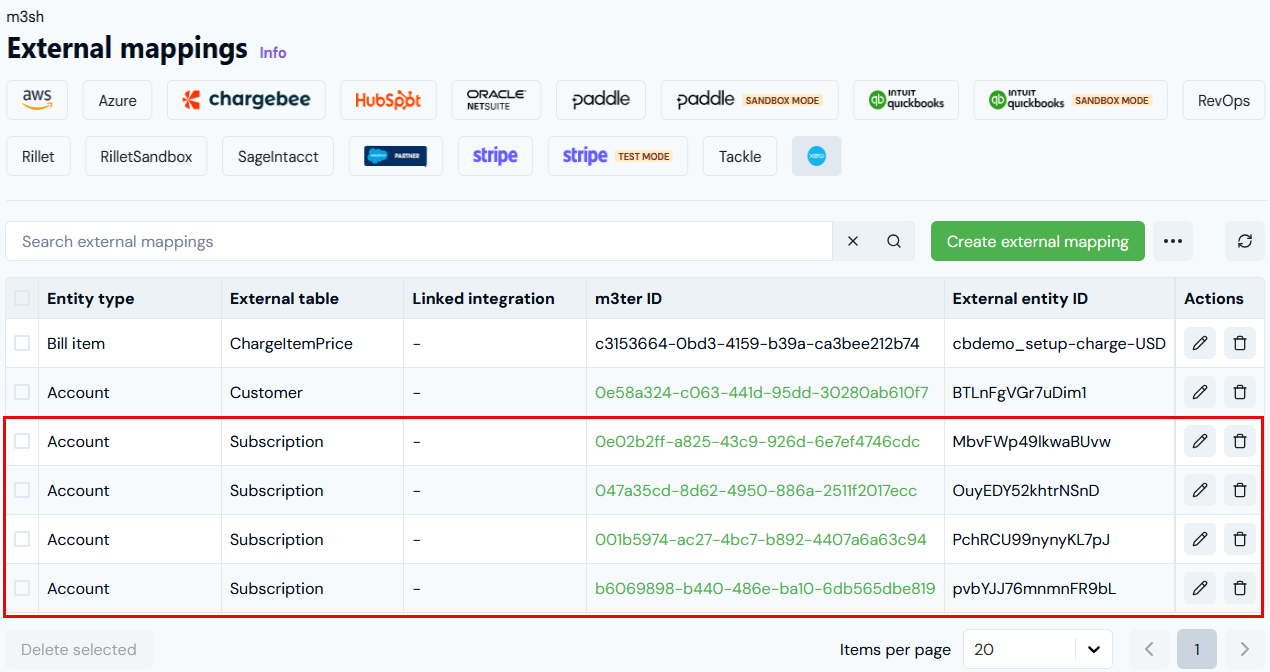
Task: Choose Paddle Sandbox Mode integration
Action: [x=749, y=100]
